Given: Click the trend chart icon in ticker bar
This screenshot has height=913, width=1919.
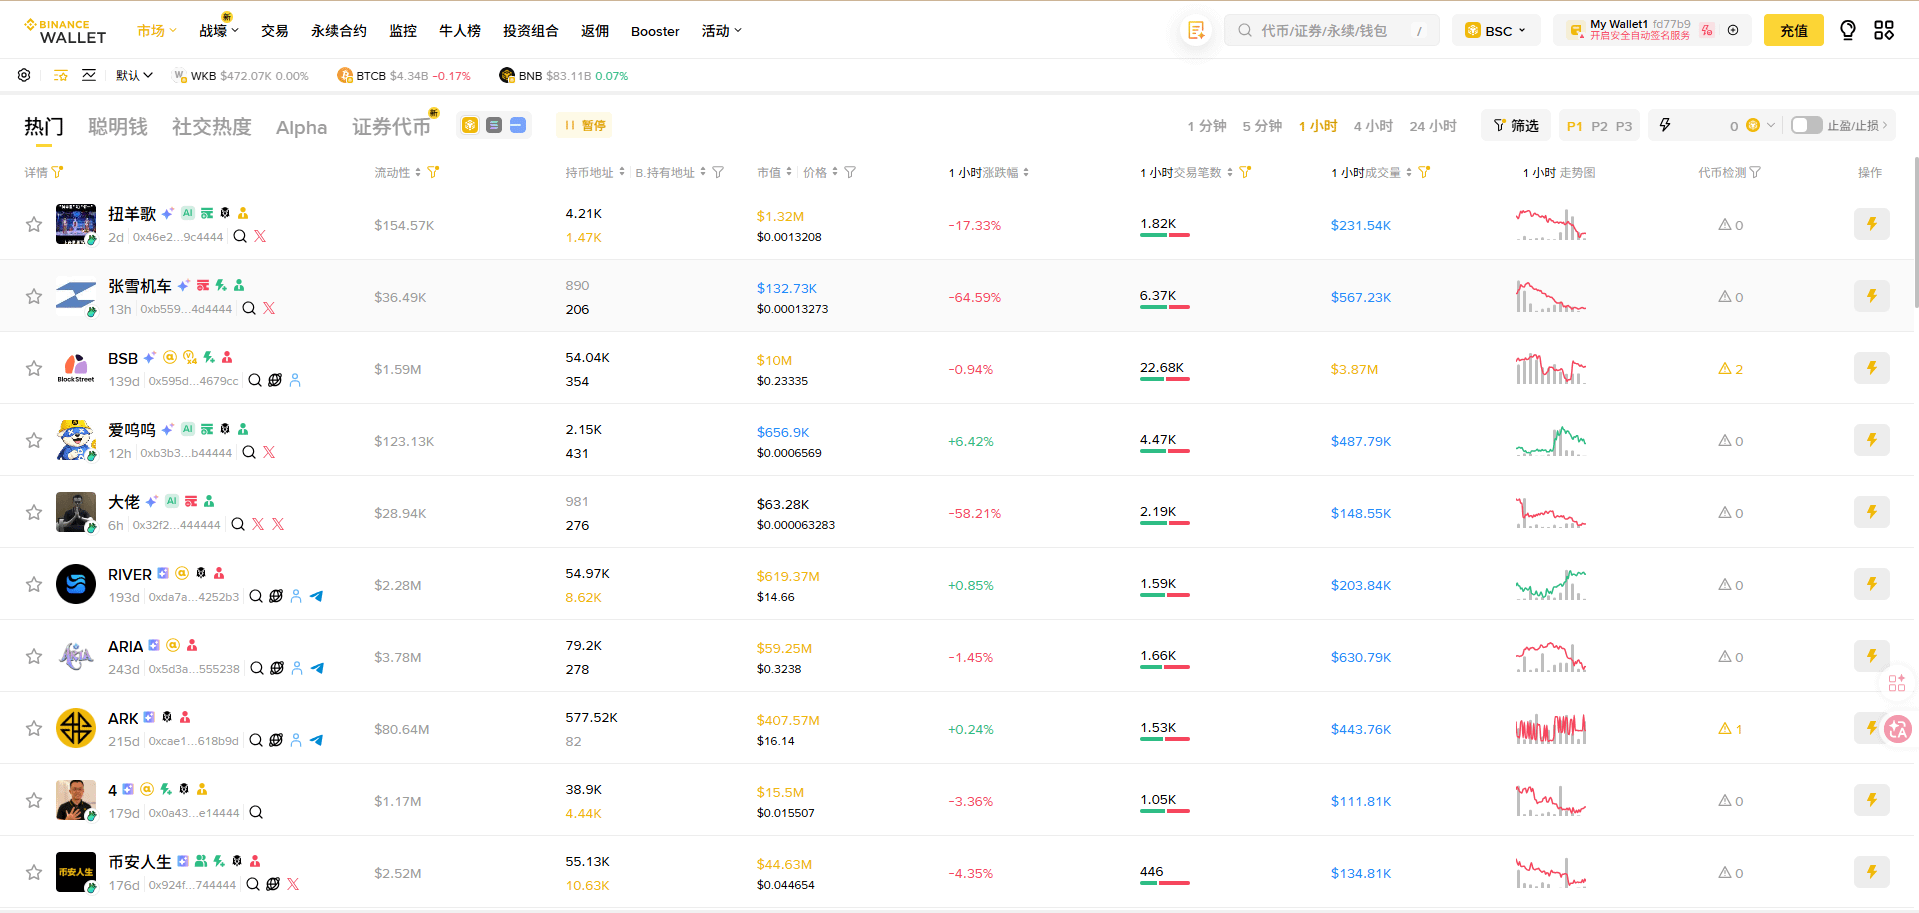Looking at the screenshot, I should tap(89, 75).
